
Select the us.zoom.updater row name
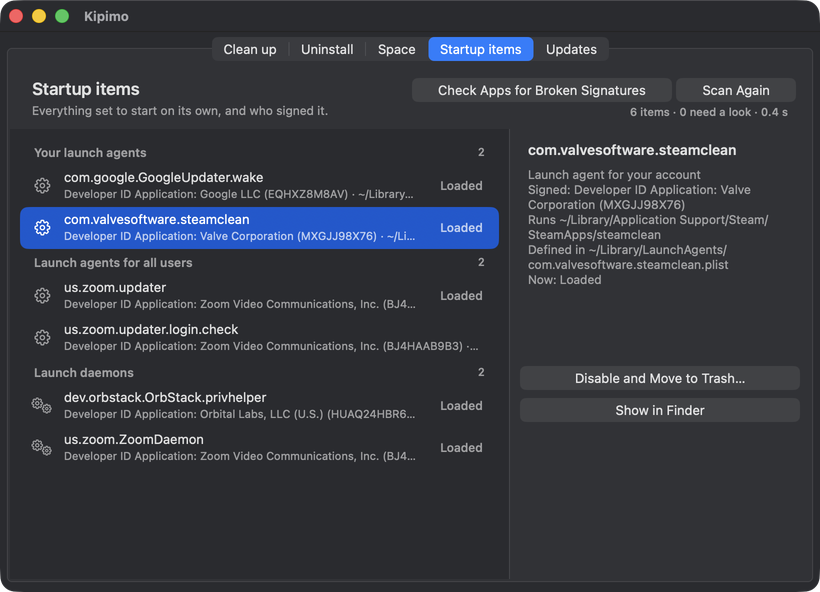click(115, 287)
